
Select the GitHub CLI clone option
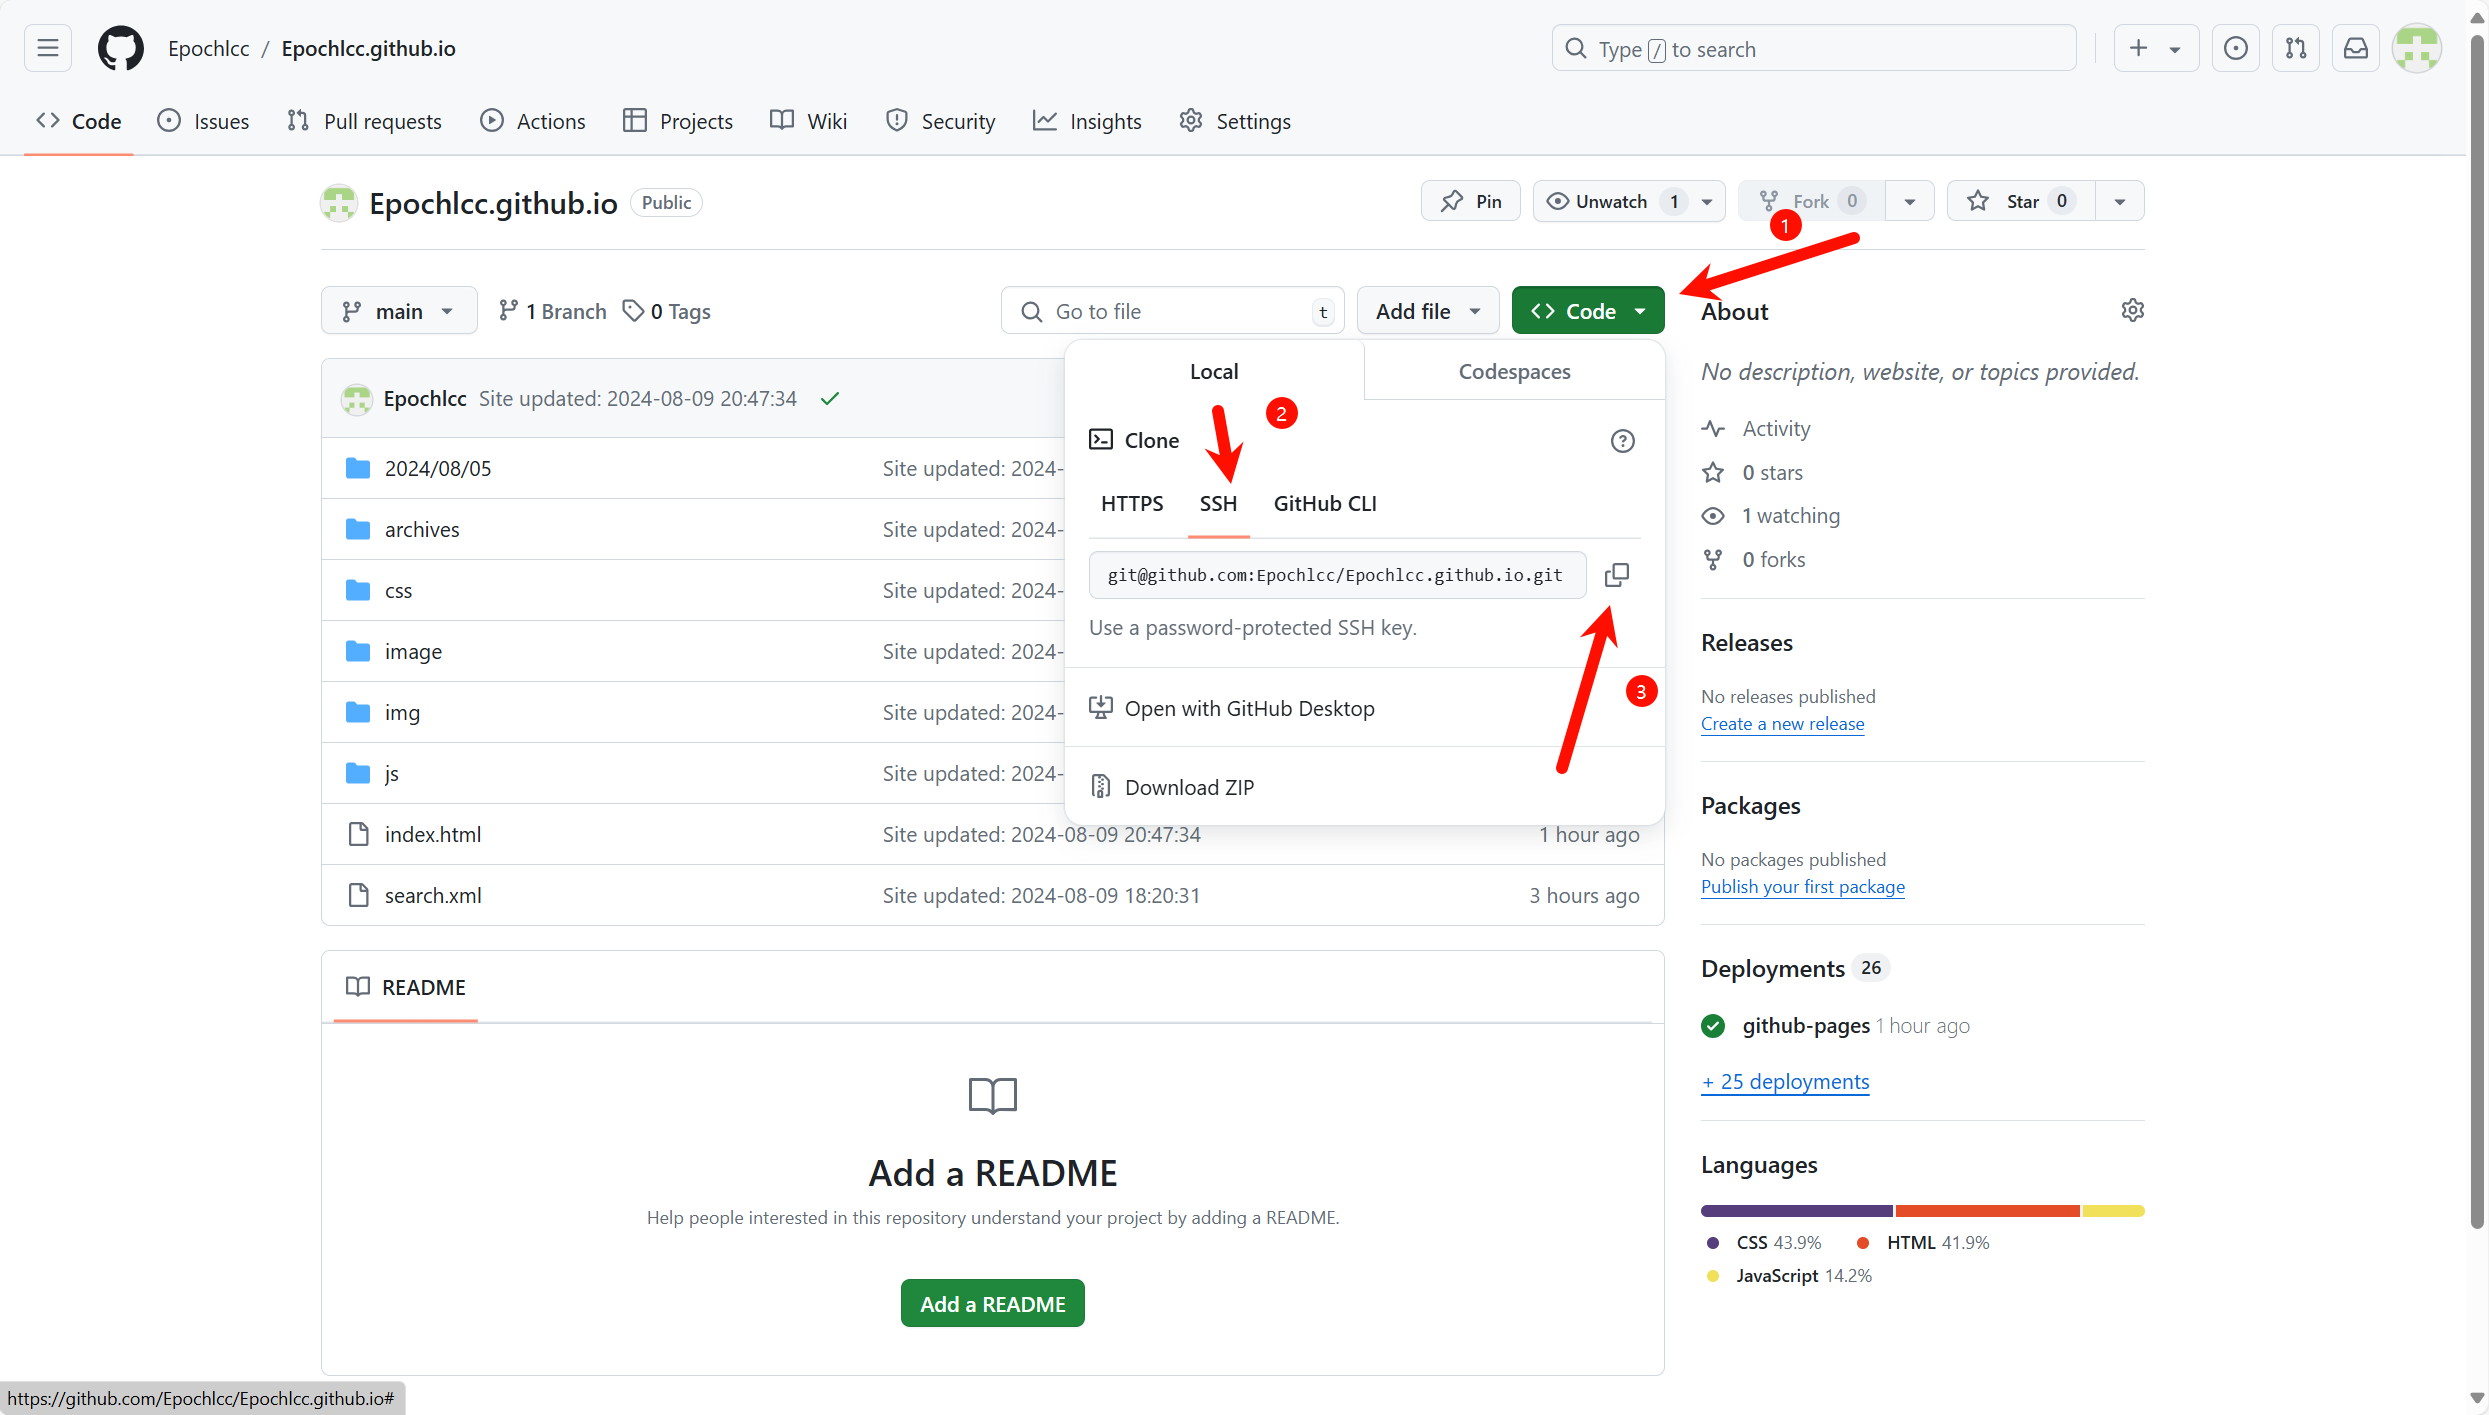tap(1325, 503)
